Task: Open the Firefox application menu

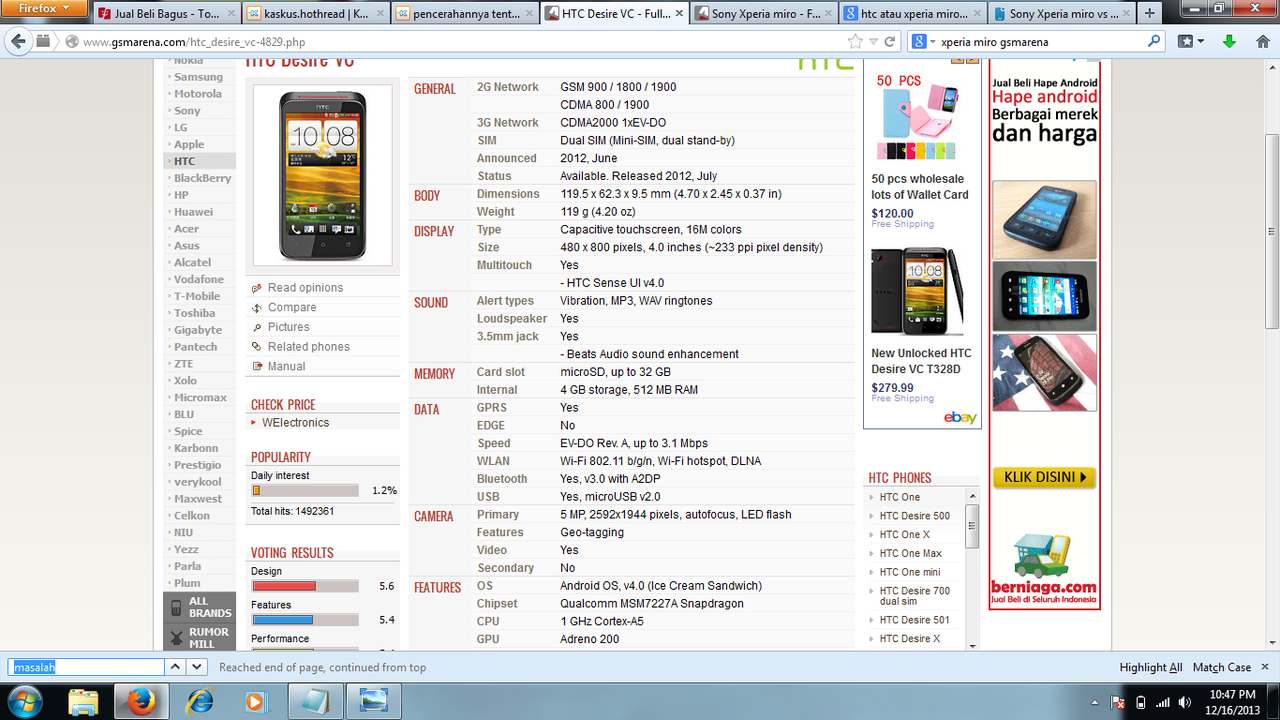Action: pyautogui.click(x=45, y=8)
